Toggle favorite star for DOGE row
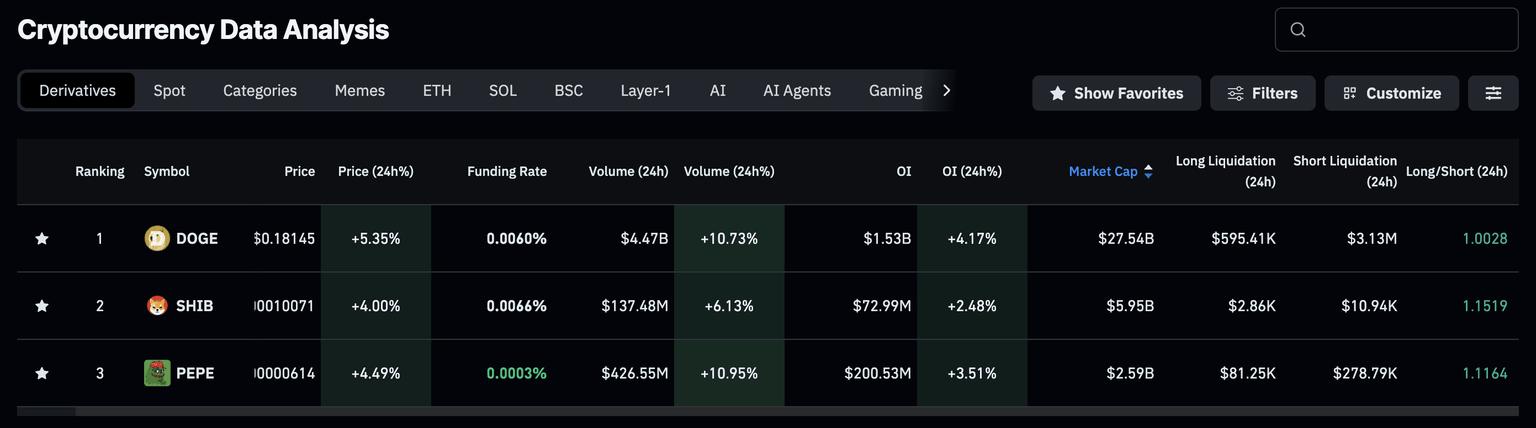Image resolution: width=1536 pixels, height=428 pixels. pyautogui.click(x=42, y=239)
